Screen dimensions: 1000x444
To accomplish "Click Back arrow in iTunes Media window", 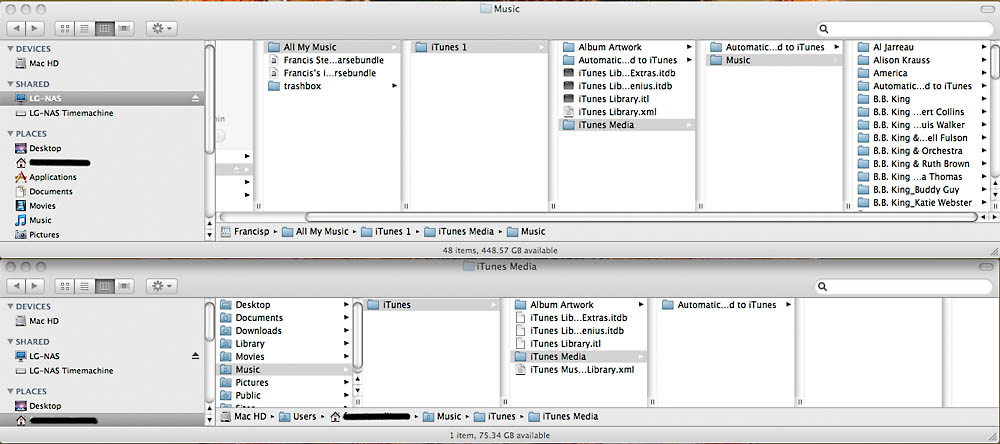I will point(16,286).
